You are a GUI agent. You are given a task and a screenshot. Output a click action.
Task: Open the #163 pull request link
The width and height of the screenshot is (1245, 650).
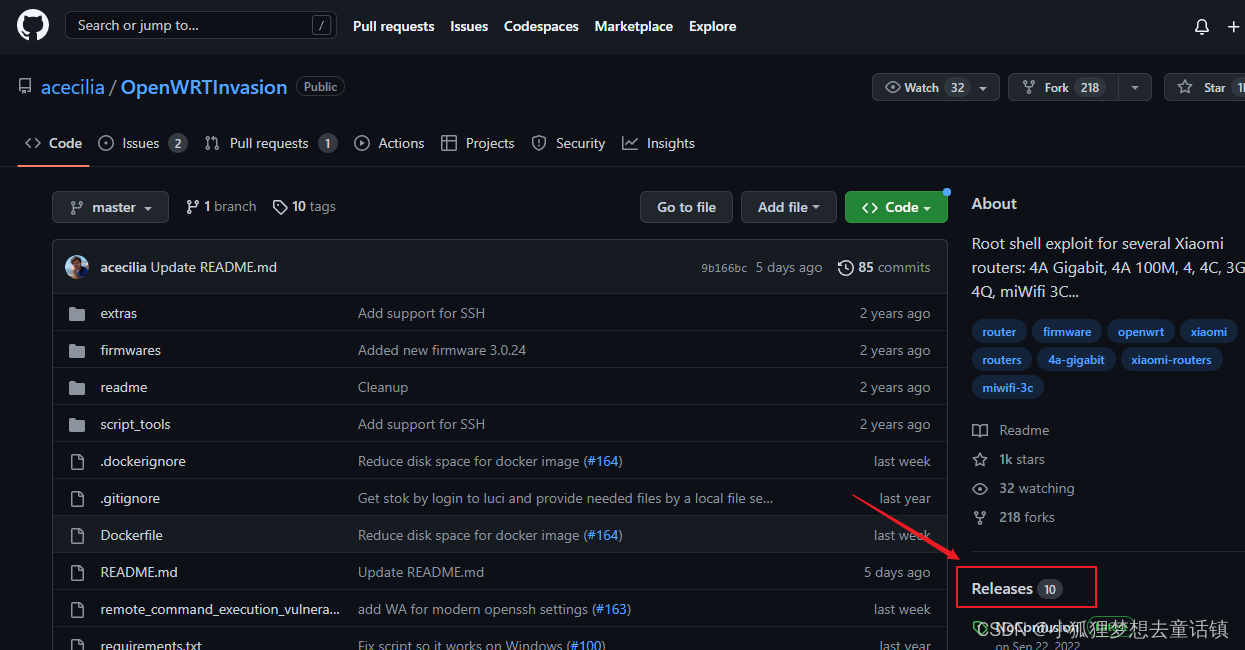click(x=611, y=610)
